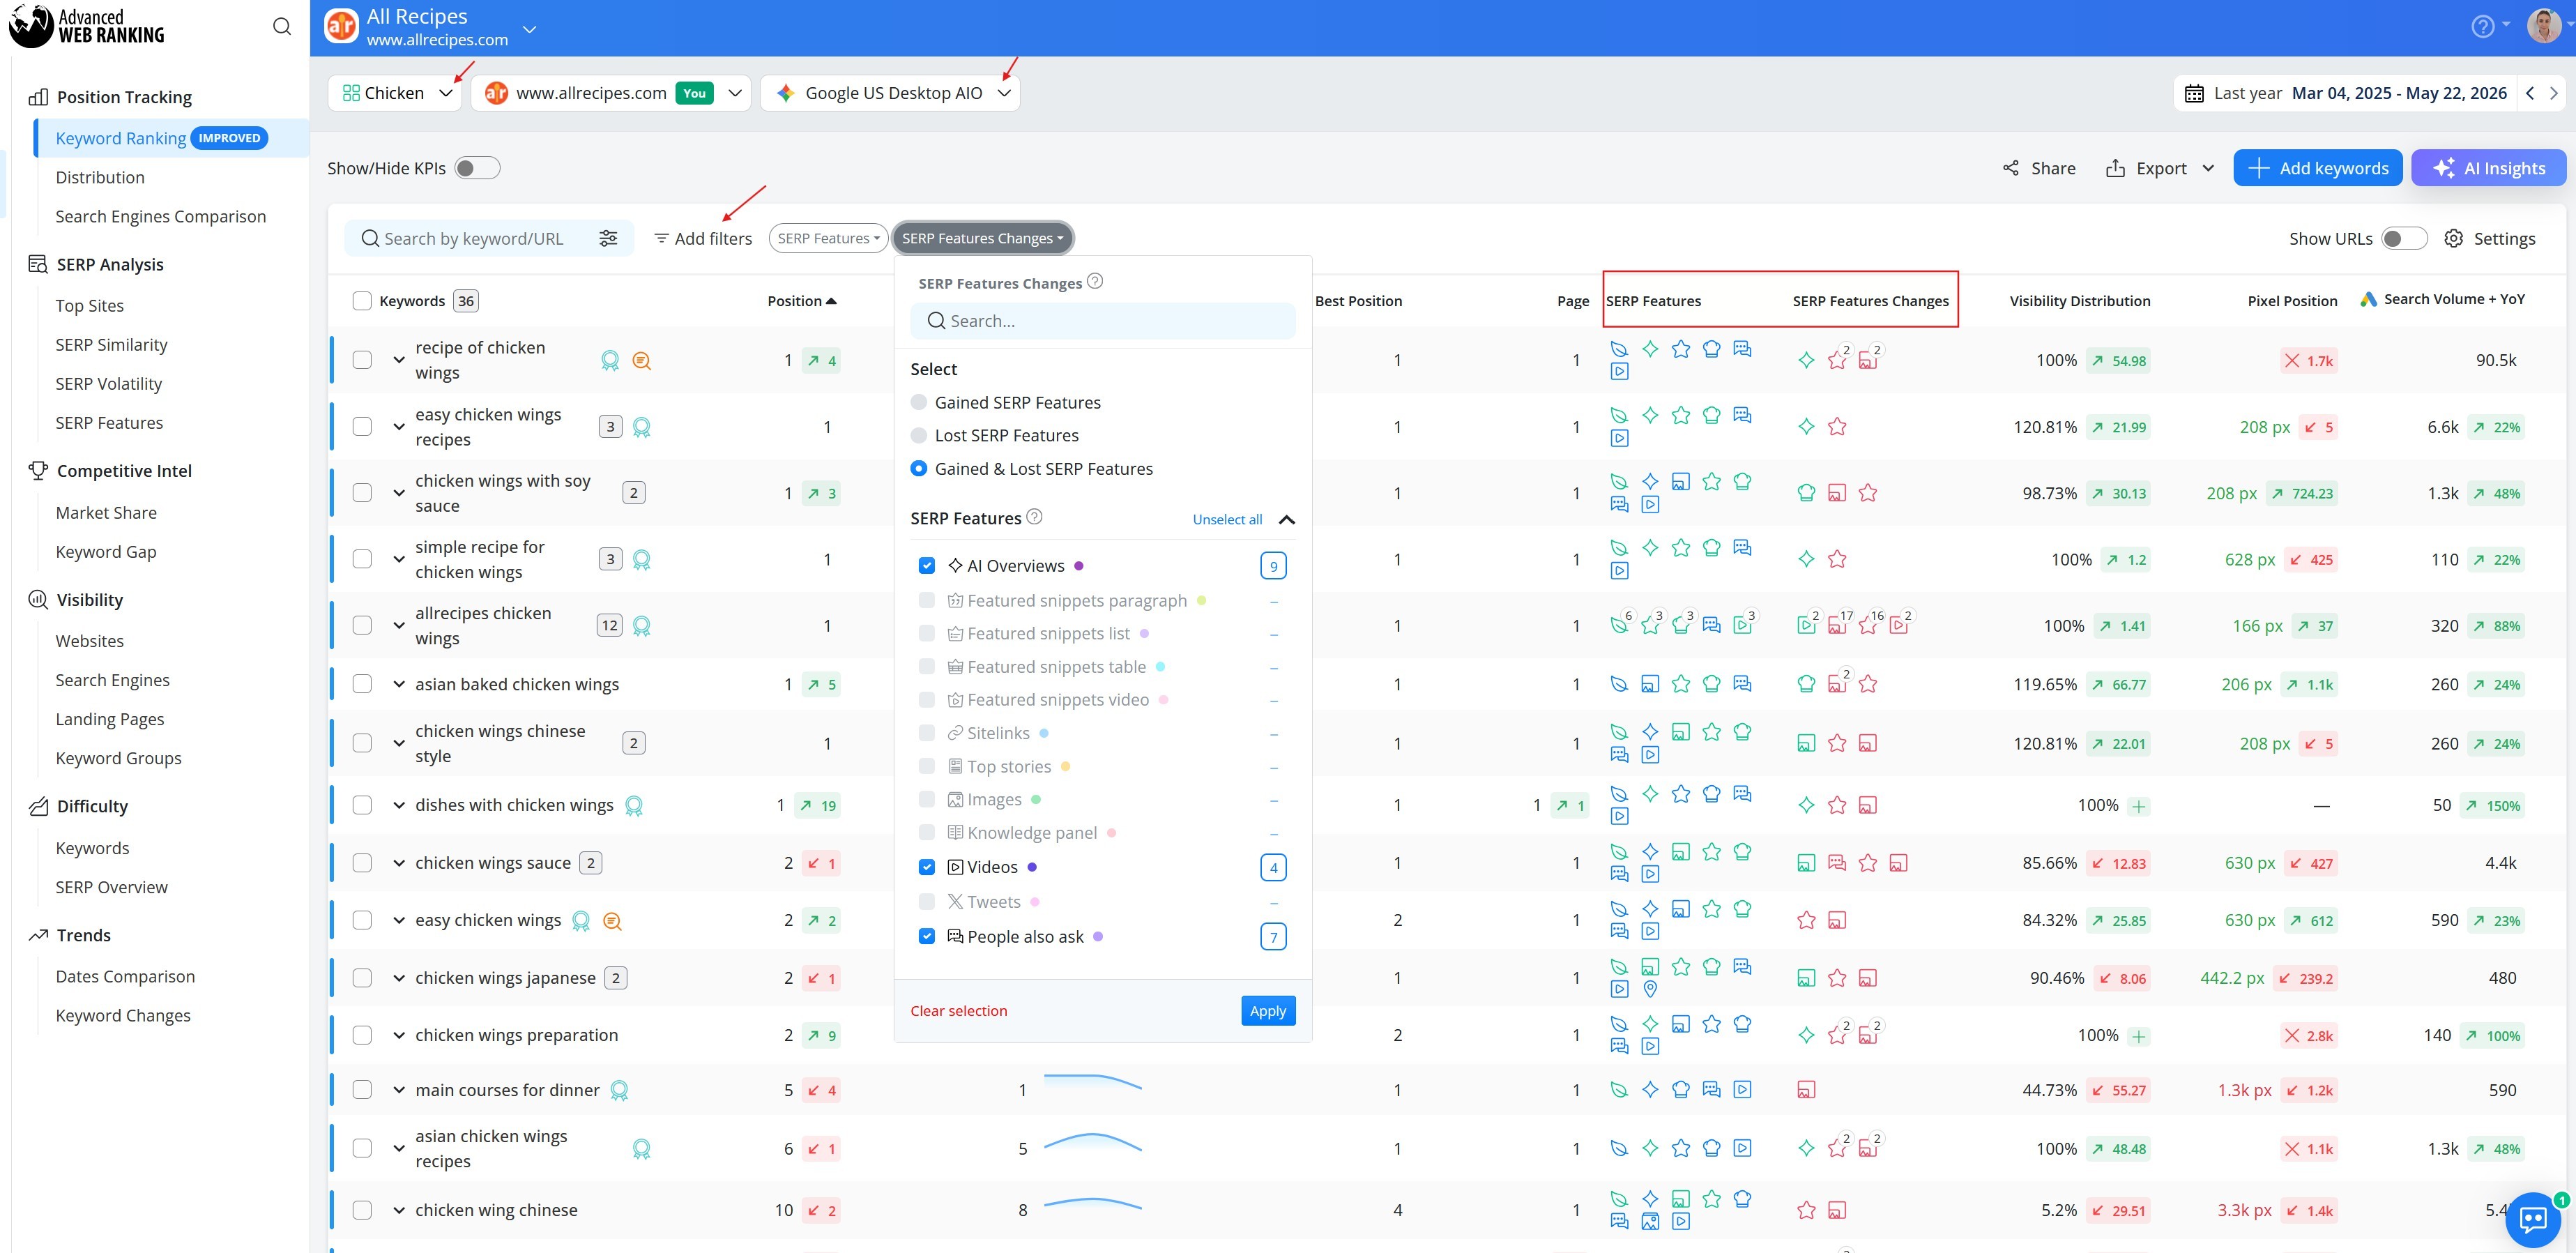The width and height of the screenshot is (2576, 1253).
Task: Click the Add keywords button
Action: [2317, 168]
